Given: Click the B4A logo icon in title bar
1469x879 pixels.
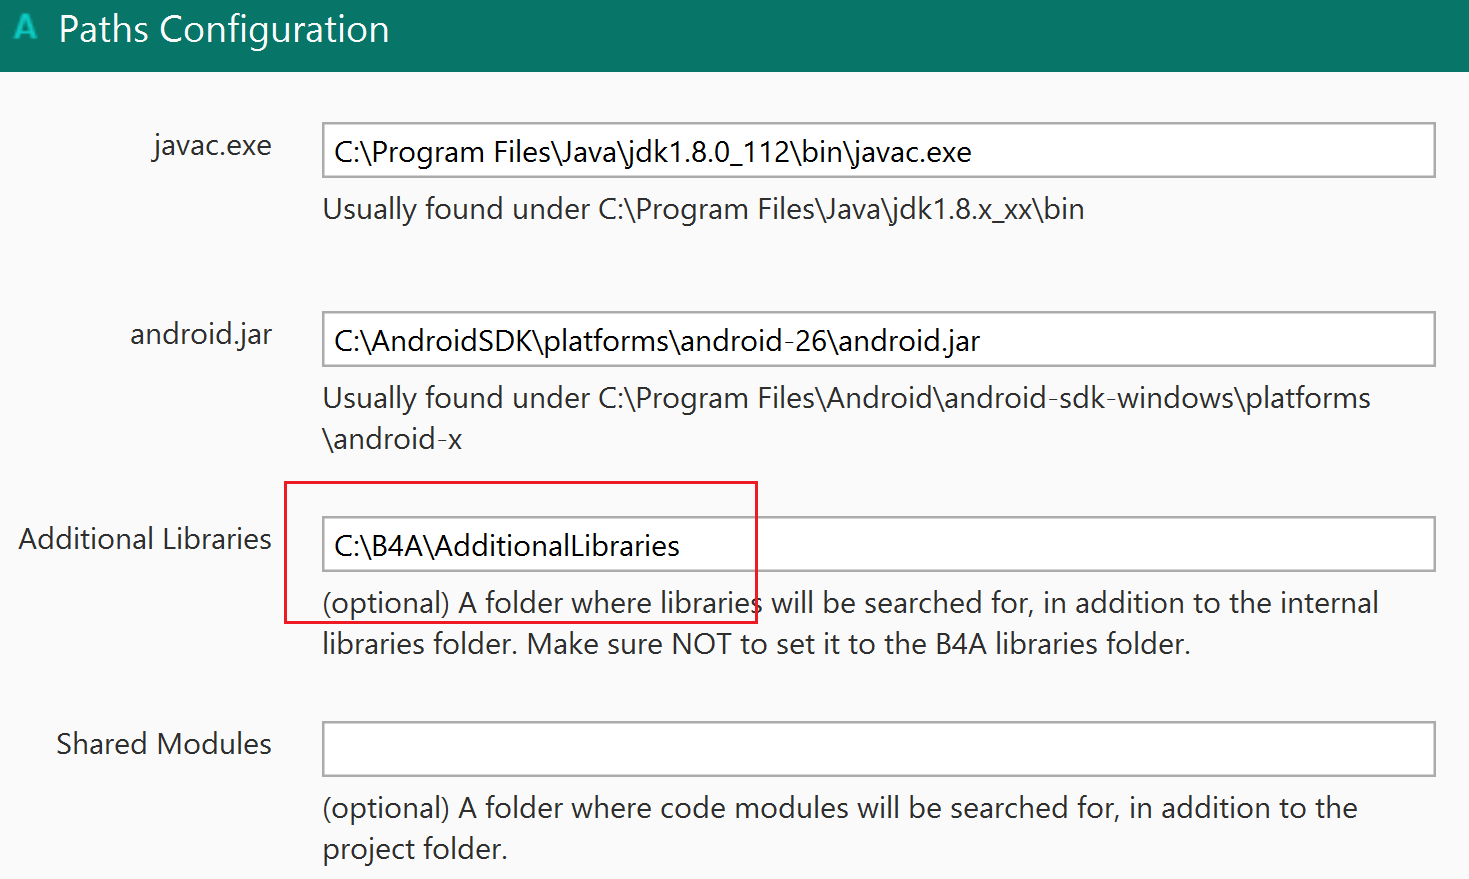Looking at the screenshot, I should coord(26,27).
